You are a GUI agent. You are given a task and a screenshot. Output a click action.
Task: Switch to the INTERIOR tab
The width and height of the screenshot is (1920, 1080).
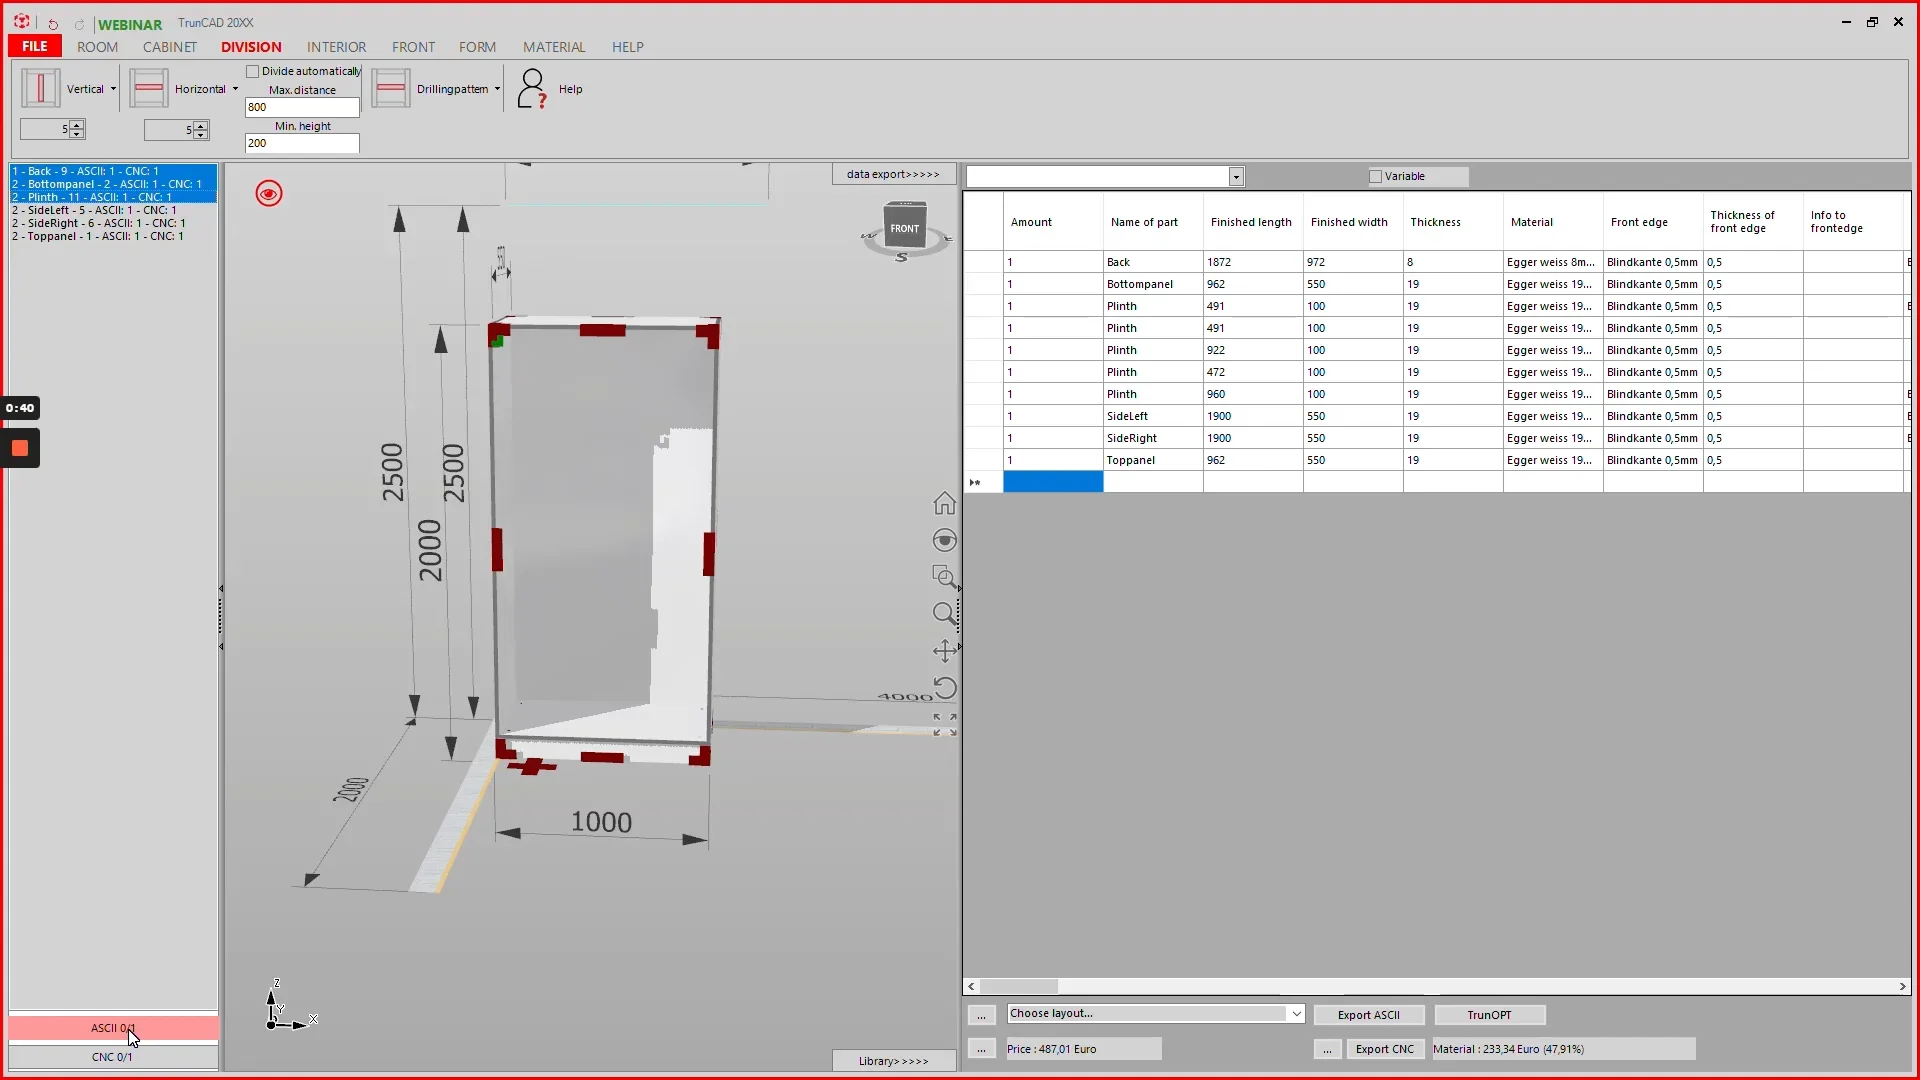(336, 47)
